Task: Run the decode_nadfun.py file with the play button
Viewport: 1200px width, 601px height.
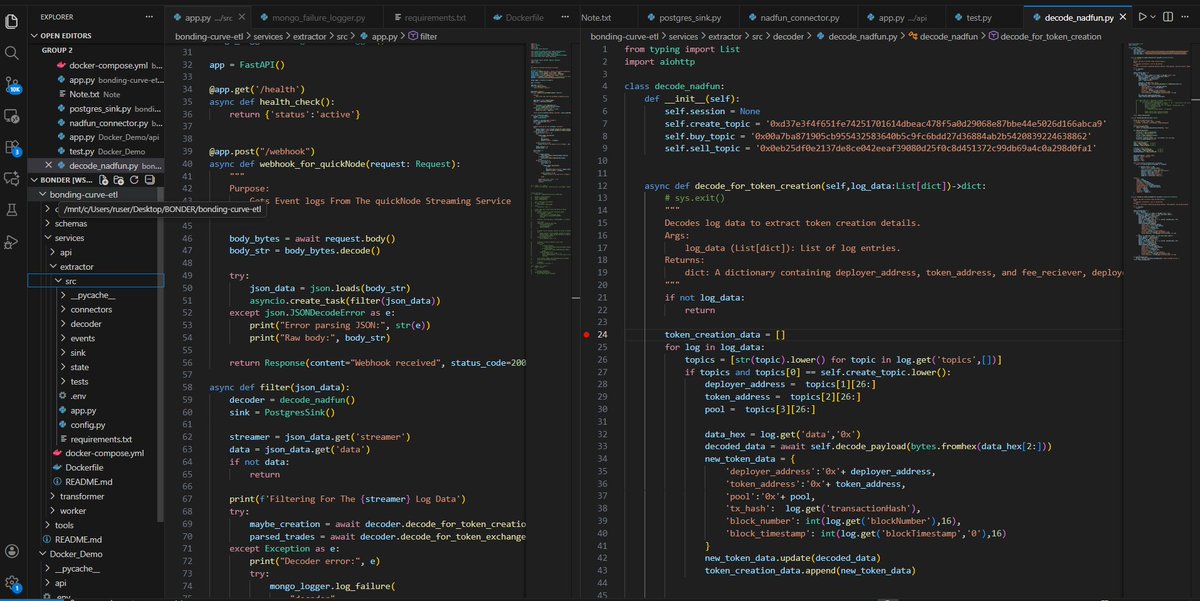Action: tap(1142, 17)
